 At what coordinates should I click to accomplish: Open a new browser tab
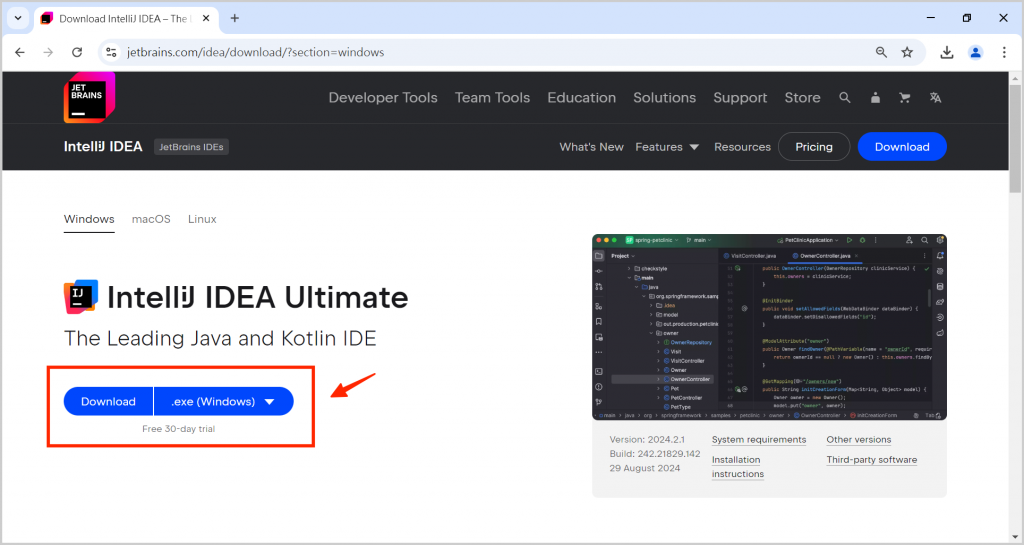coord(234,18)
